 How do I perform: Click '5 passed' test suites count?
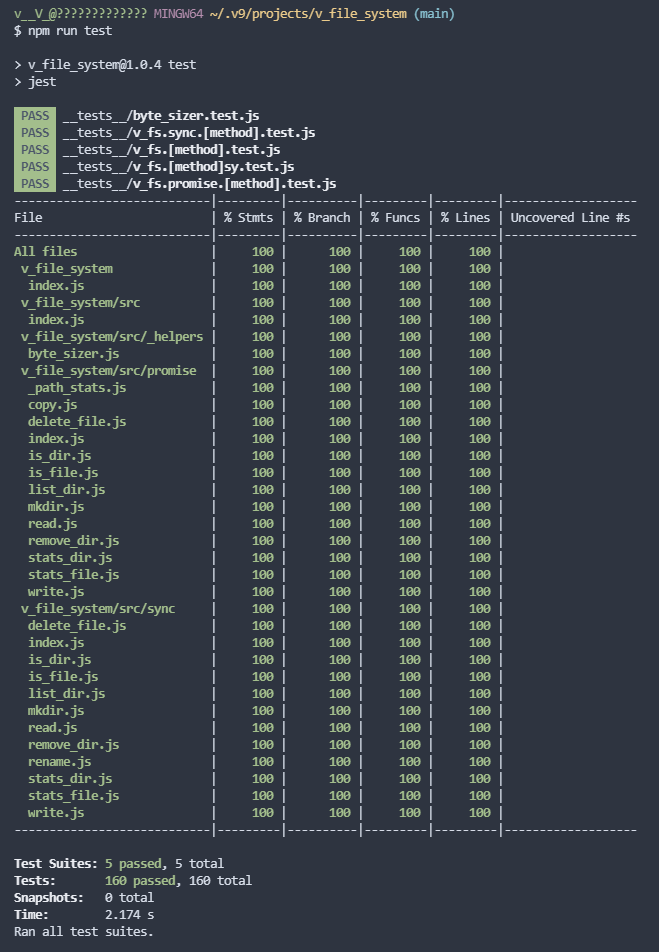pos(134,863)
